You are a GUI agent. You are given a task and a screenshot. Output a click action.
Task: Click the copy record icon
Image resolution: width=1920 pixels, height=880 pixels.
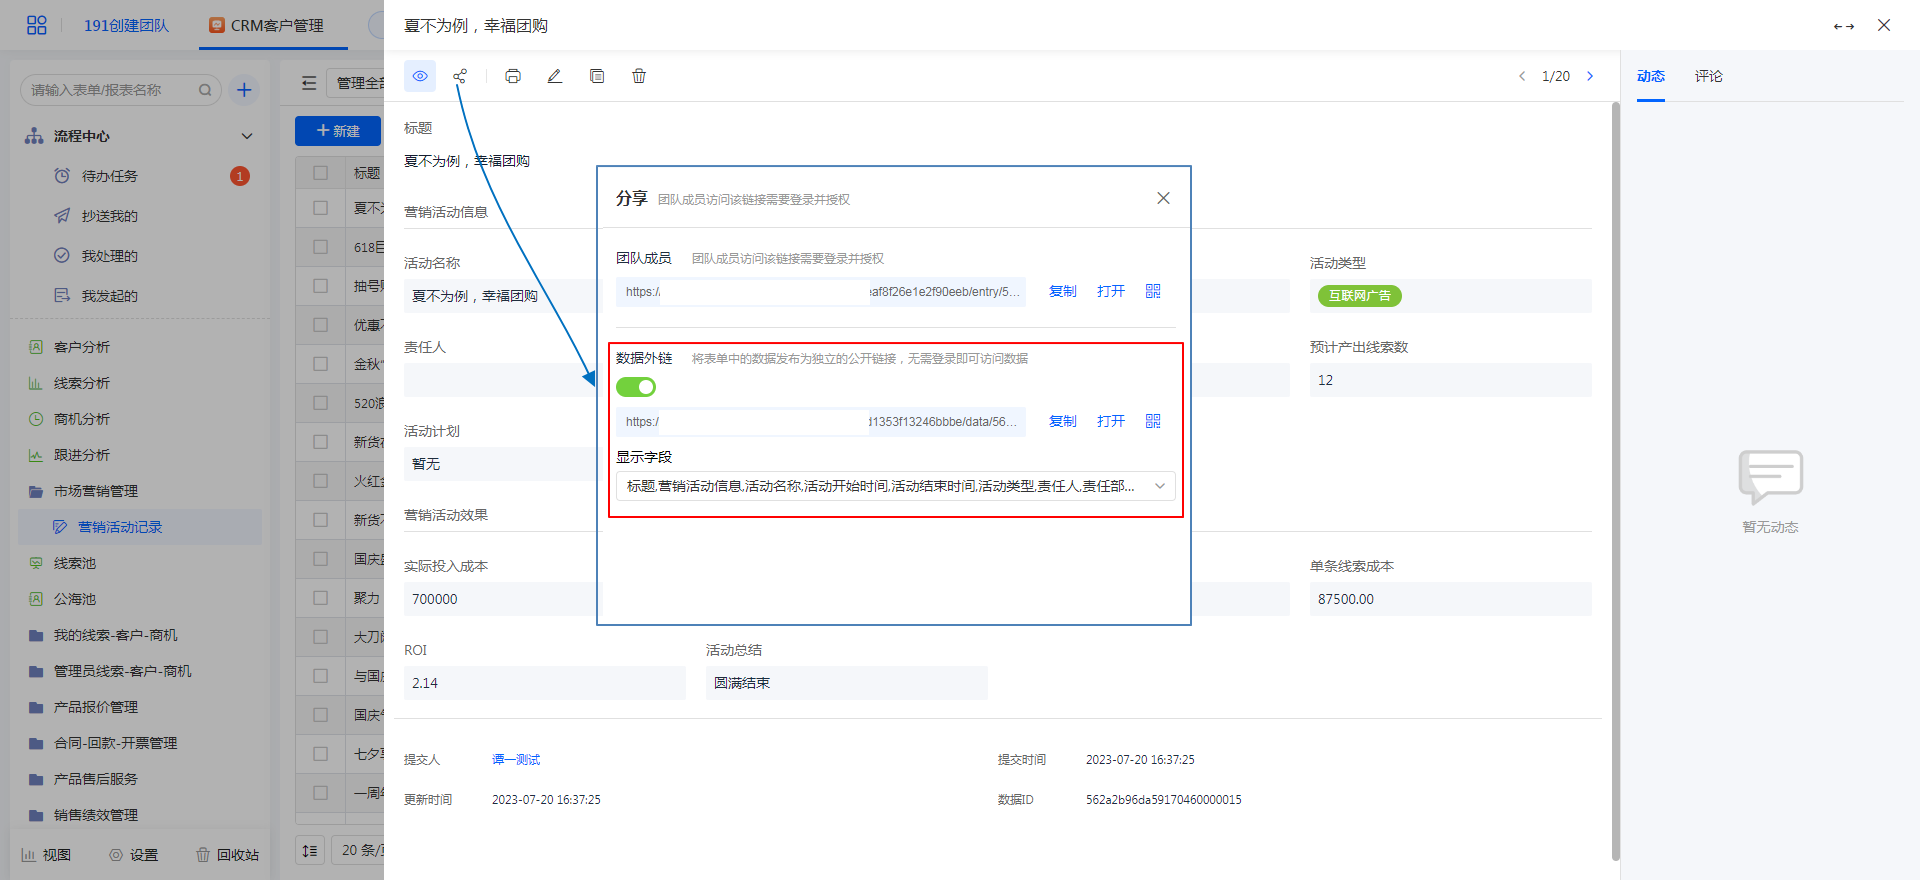coord(597,76)
